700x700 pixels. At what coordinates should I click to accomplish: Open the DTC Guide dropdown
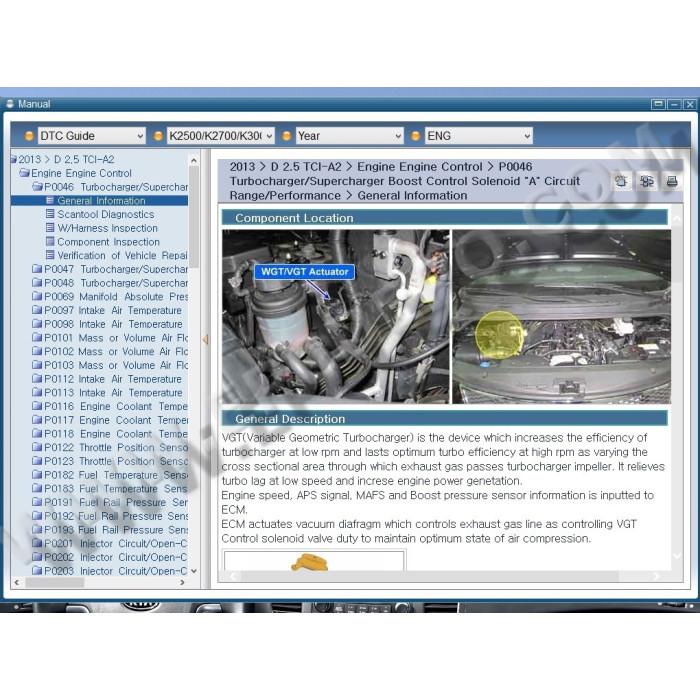tap(92, 136)
